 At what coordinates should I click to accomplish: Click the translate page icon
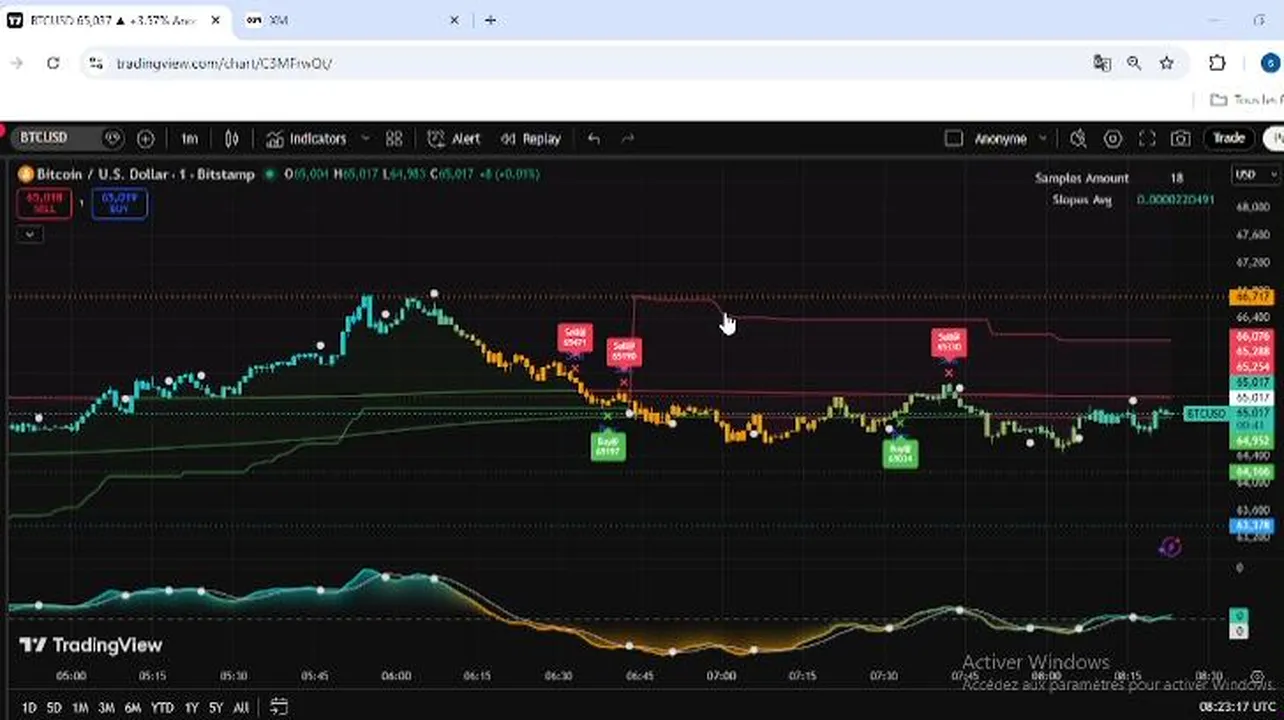pos(1102,63)
